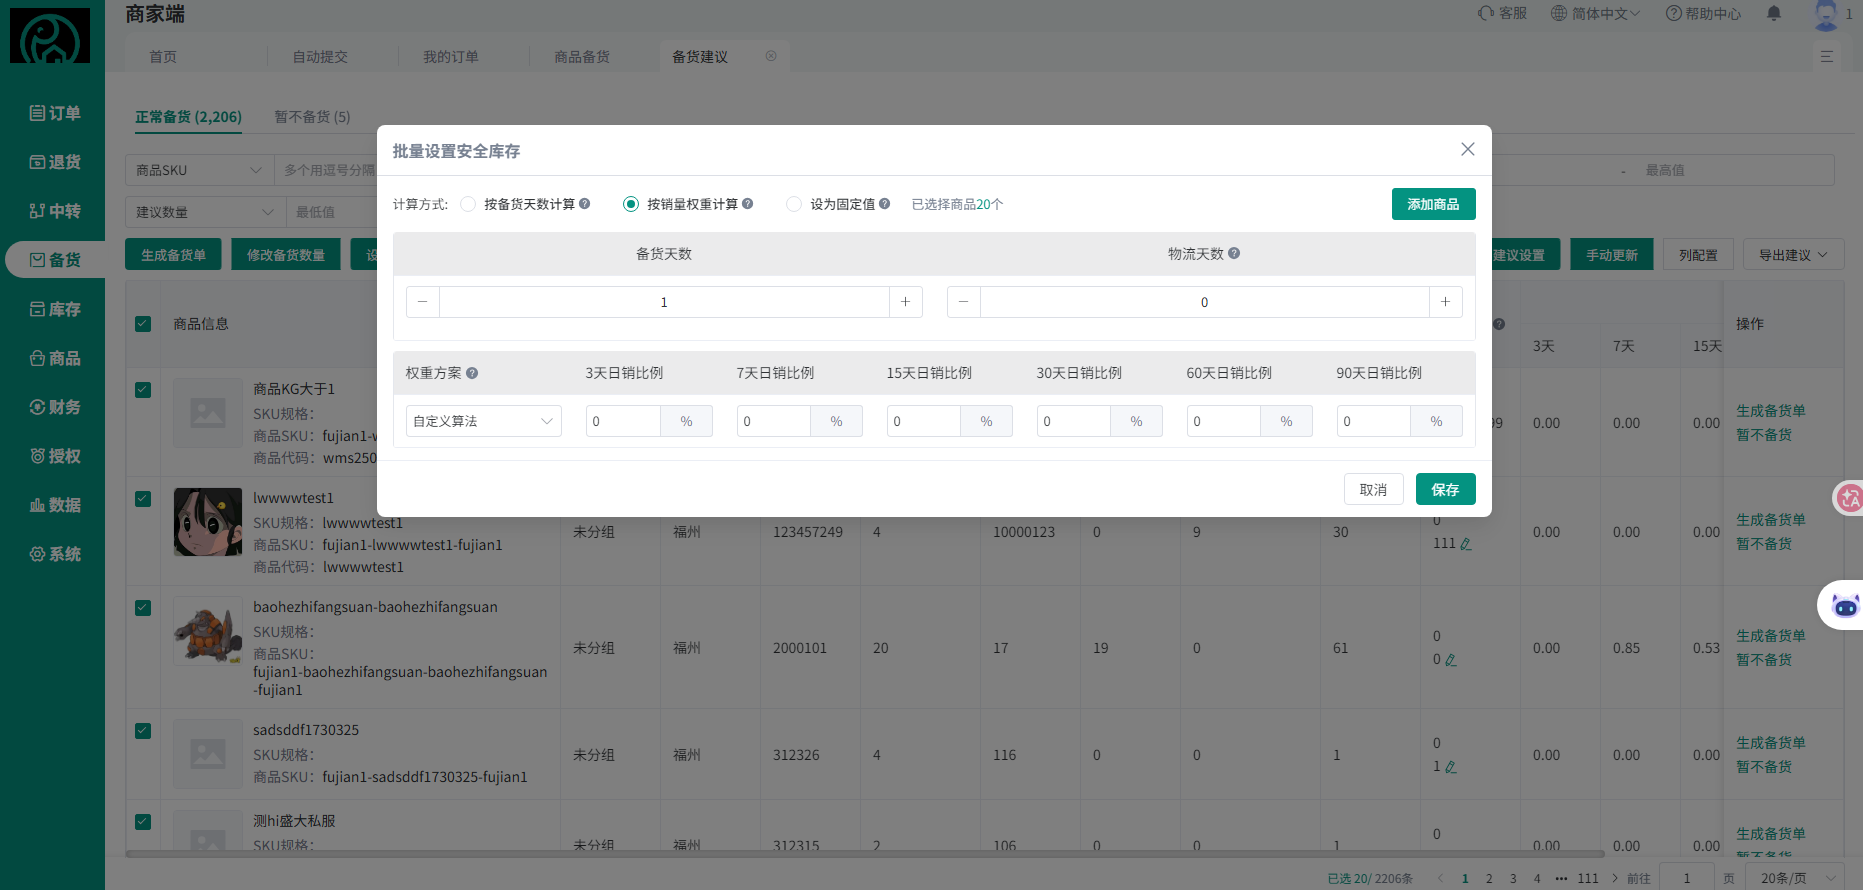Click 取消 to cancel the dialog
The width and height of the screenshot is (1863, 890).
click(x=1373, y=489)
